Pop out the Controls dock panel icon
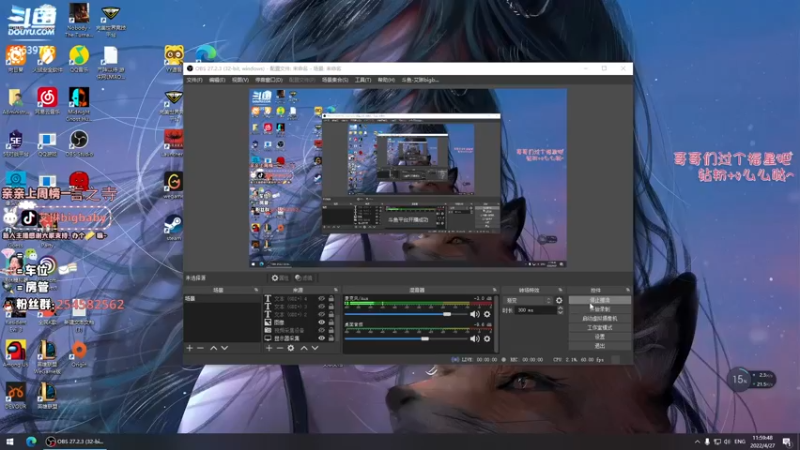 (x=628, y=290)
